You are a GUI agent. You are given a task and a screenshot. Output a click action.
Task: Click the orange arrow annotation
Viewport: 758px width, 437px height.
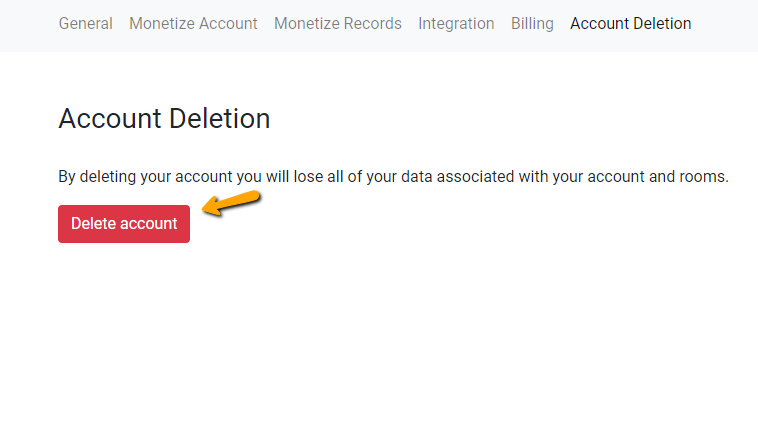[232, 203]
